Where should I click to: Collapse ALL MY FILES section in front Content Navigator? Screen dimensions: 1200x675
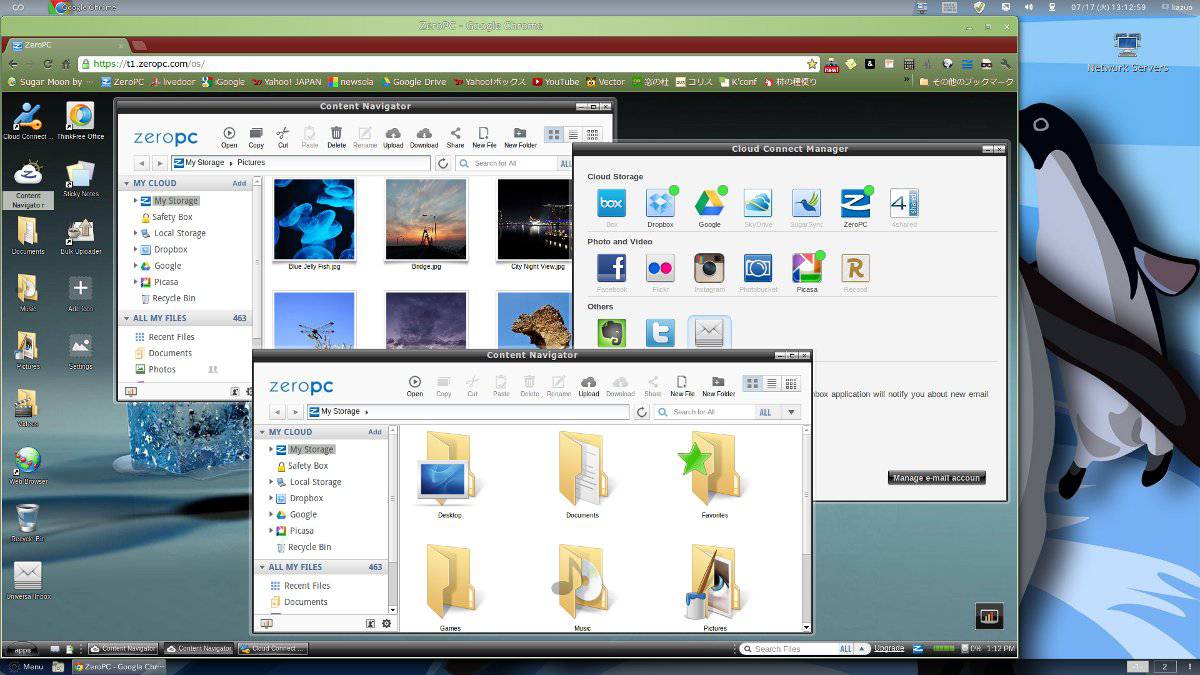(x=263, y=567)
